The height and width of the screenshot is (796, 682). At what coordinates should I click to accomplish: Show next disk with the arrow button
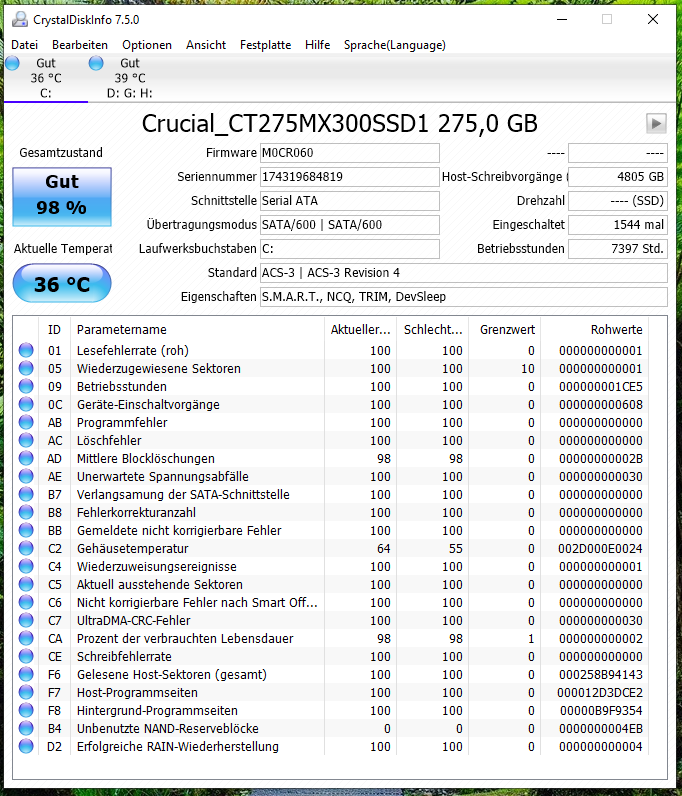[656, 123]
